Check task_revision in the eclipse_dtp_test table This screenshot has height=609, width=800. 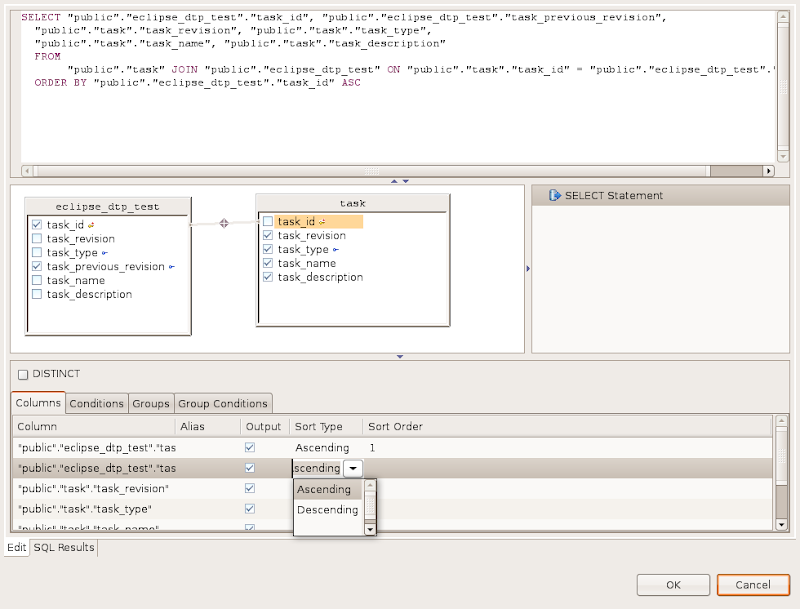tap(37, 239)
